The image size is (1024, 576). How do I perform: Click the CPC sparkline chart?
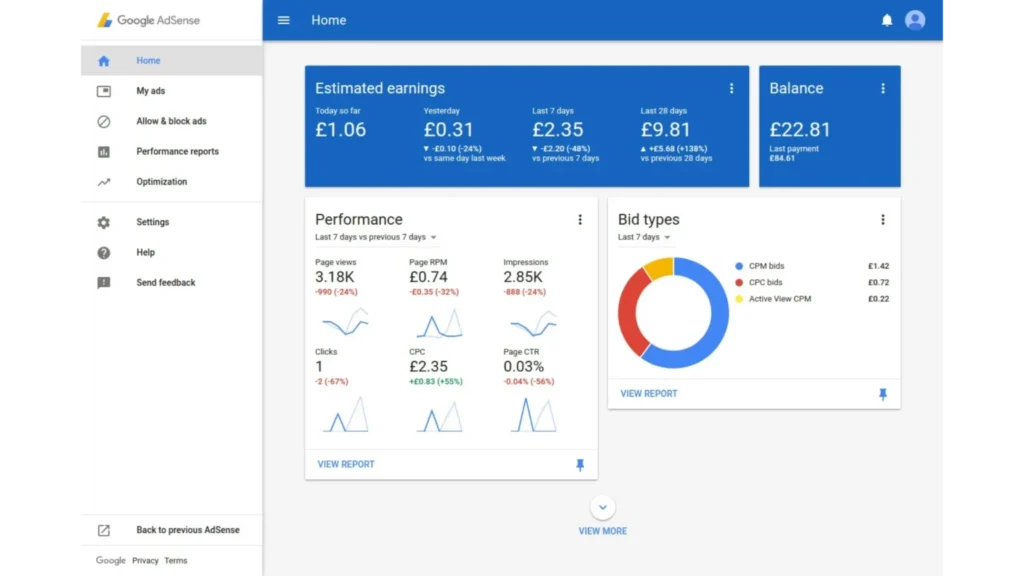(440, 417)
